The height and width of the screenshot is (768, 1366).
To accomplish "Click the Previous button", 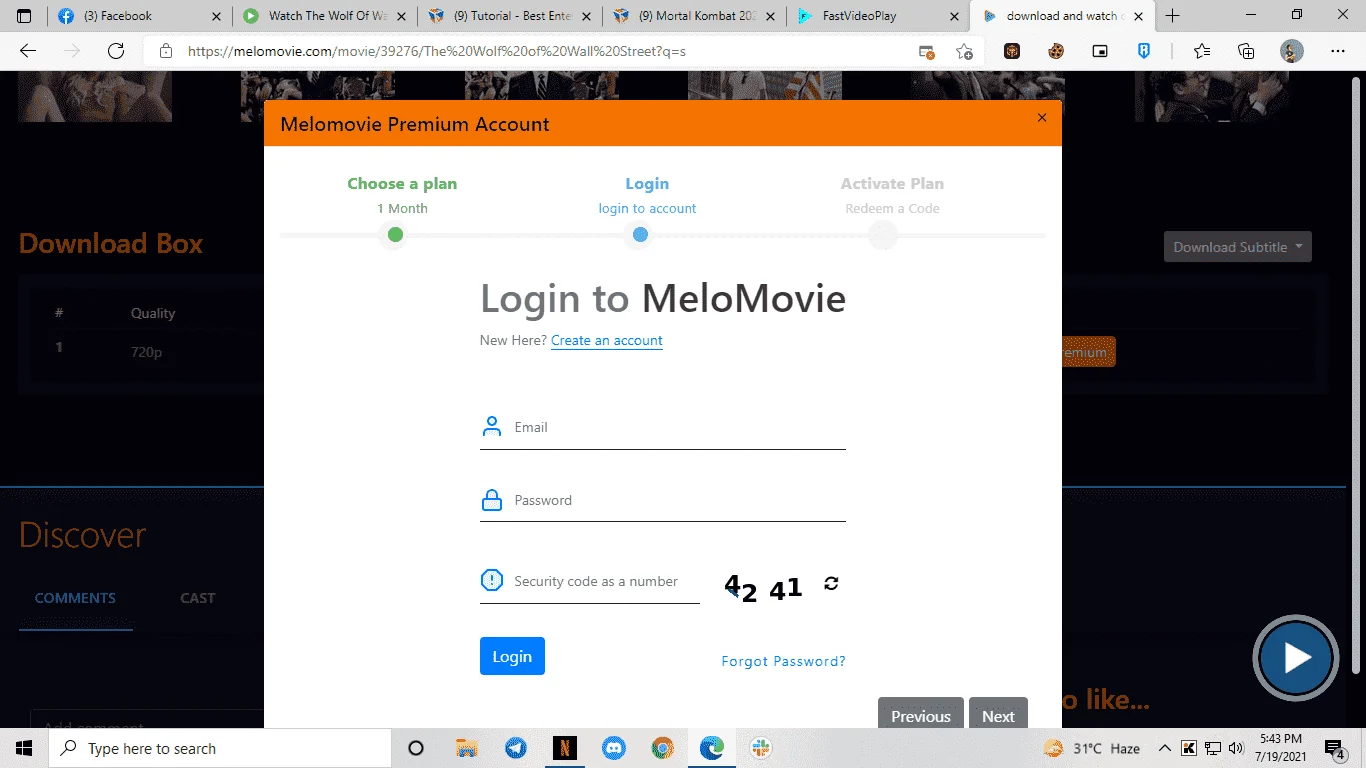I will tap(920, 715).
